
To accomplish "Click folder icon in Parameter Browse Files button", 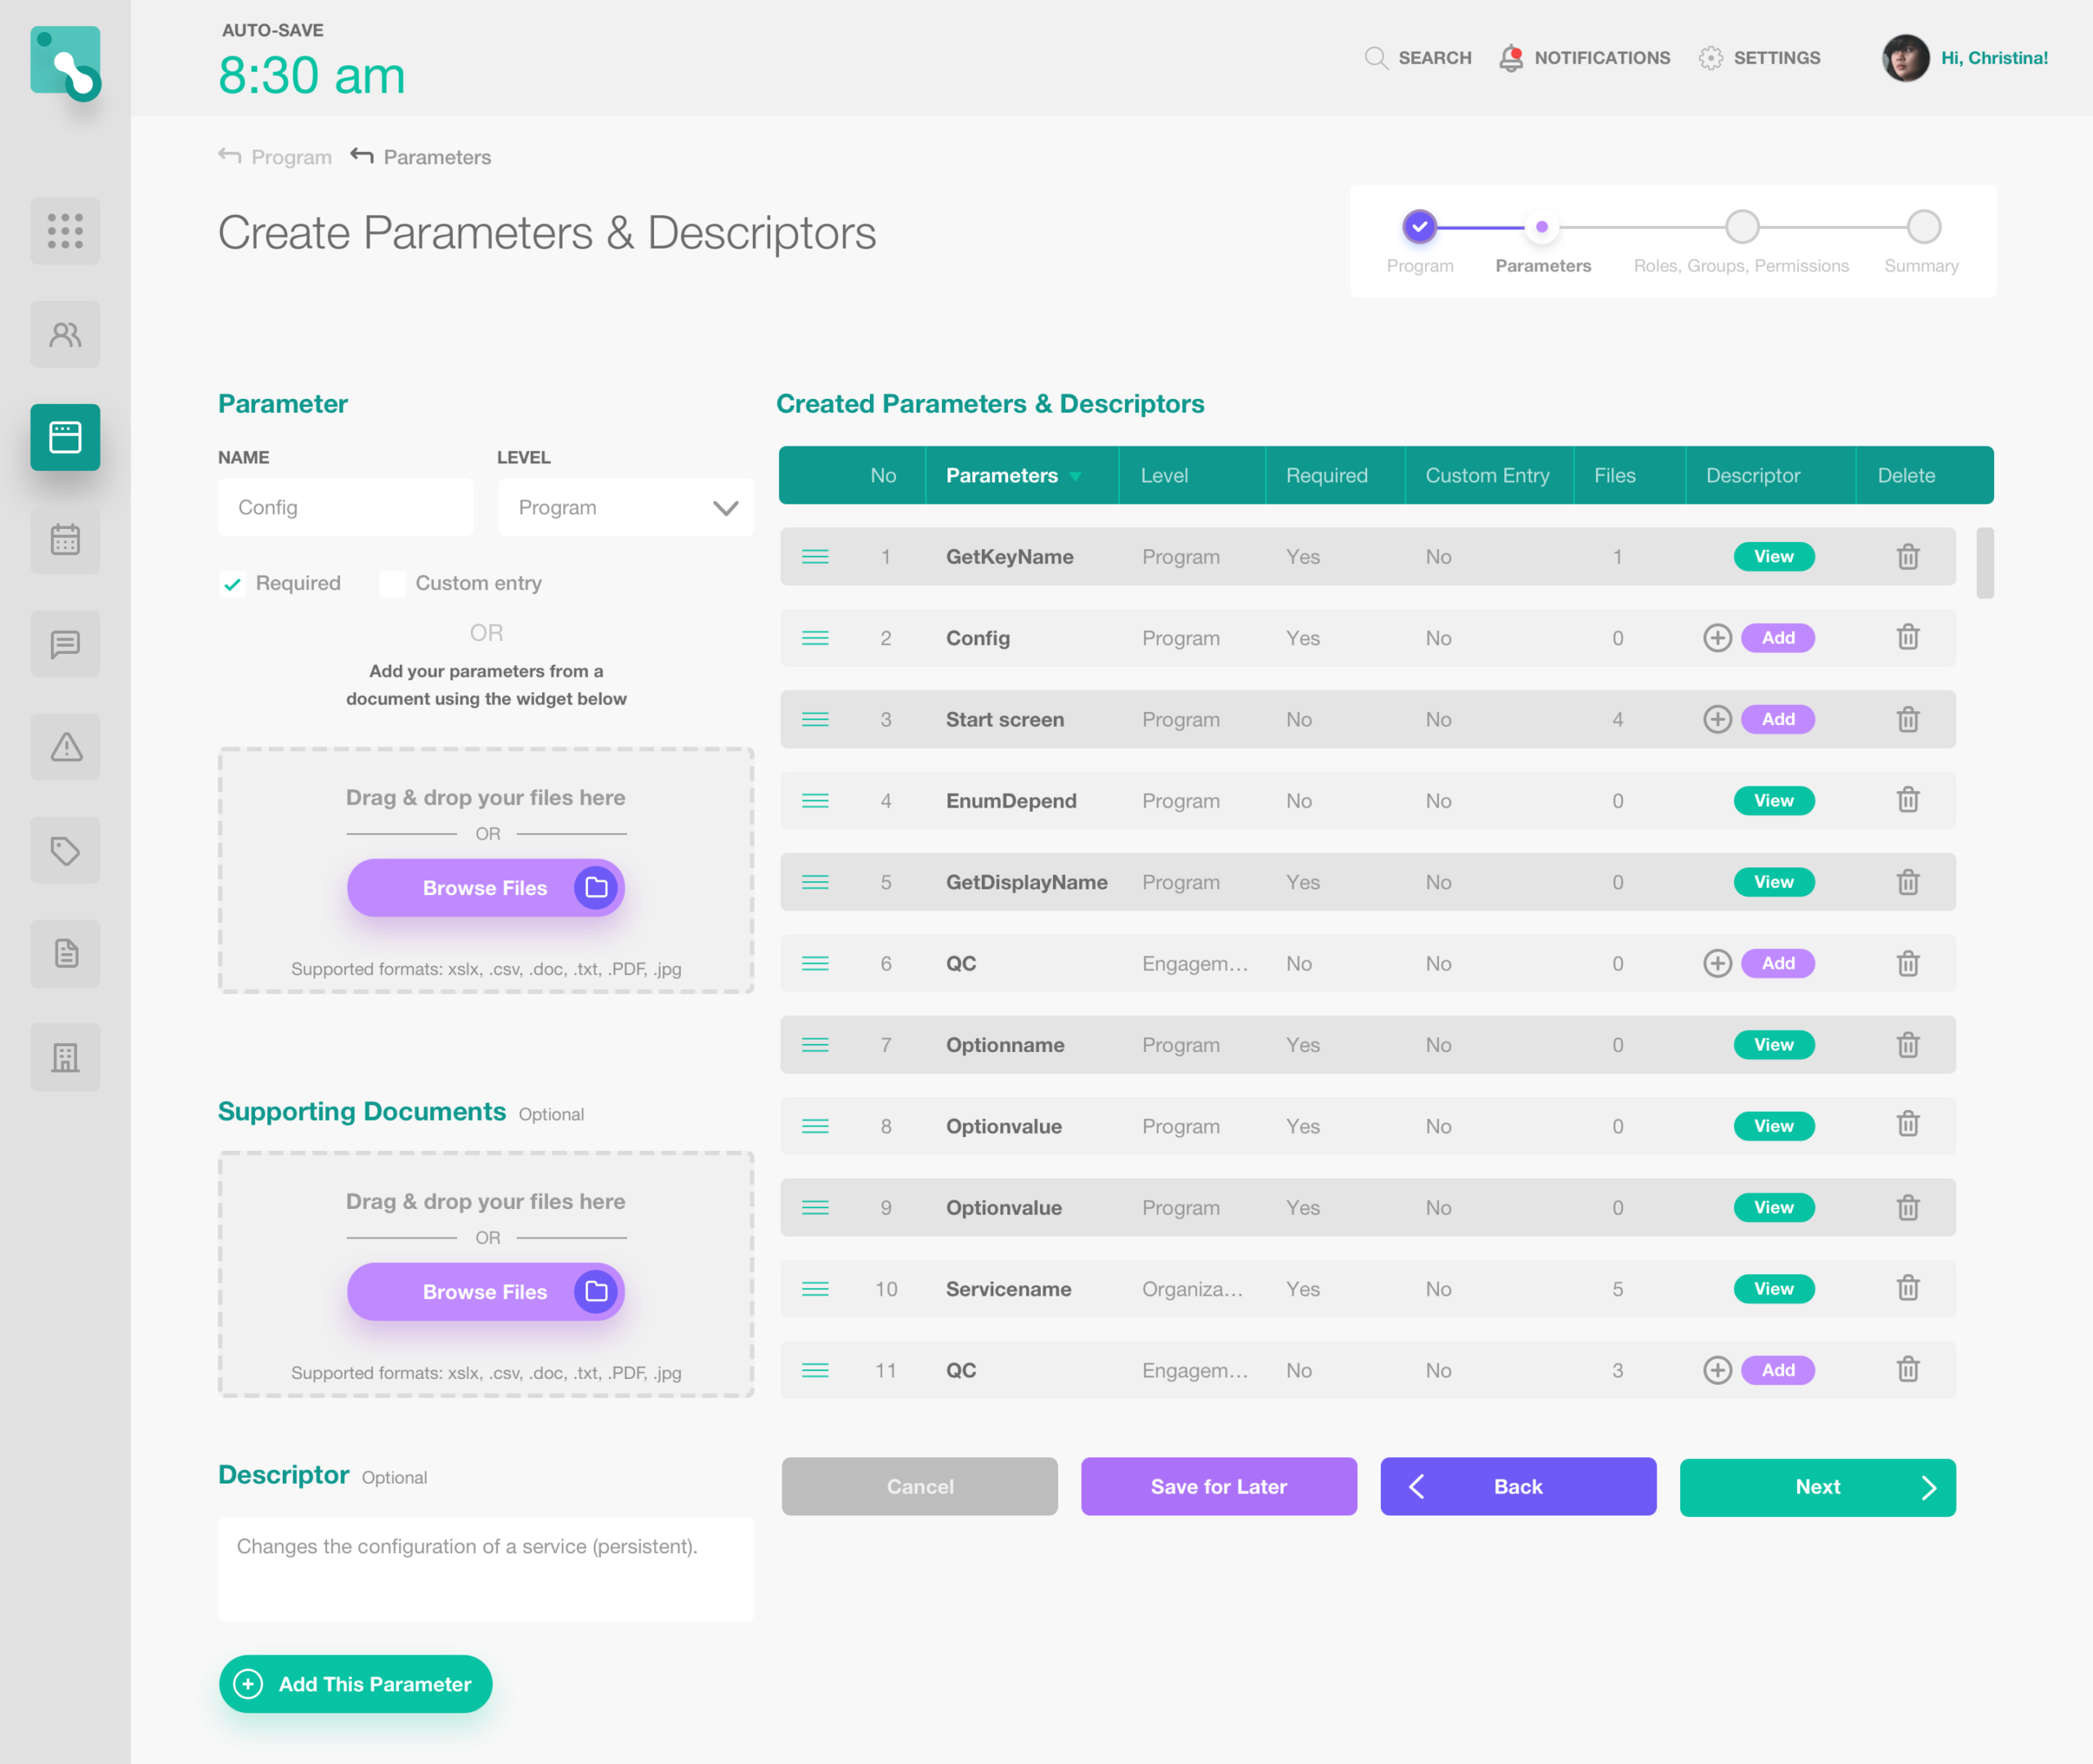I will pyautogui.click(x=596, y=888).
